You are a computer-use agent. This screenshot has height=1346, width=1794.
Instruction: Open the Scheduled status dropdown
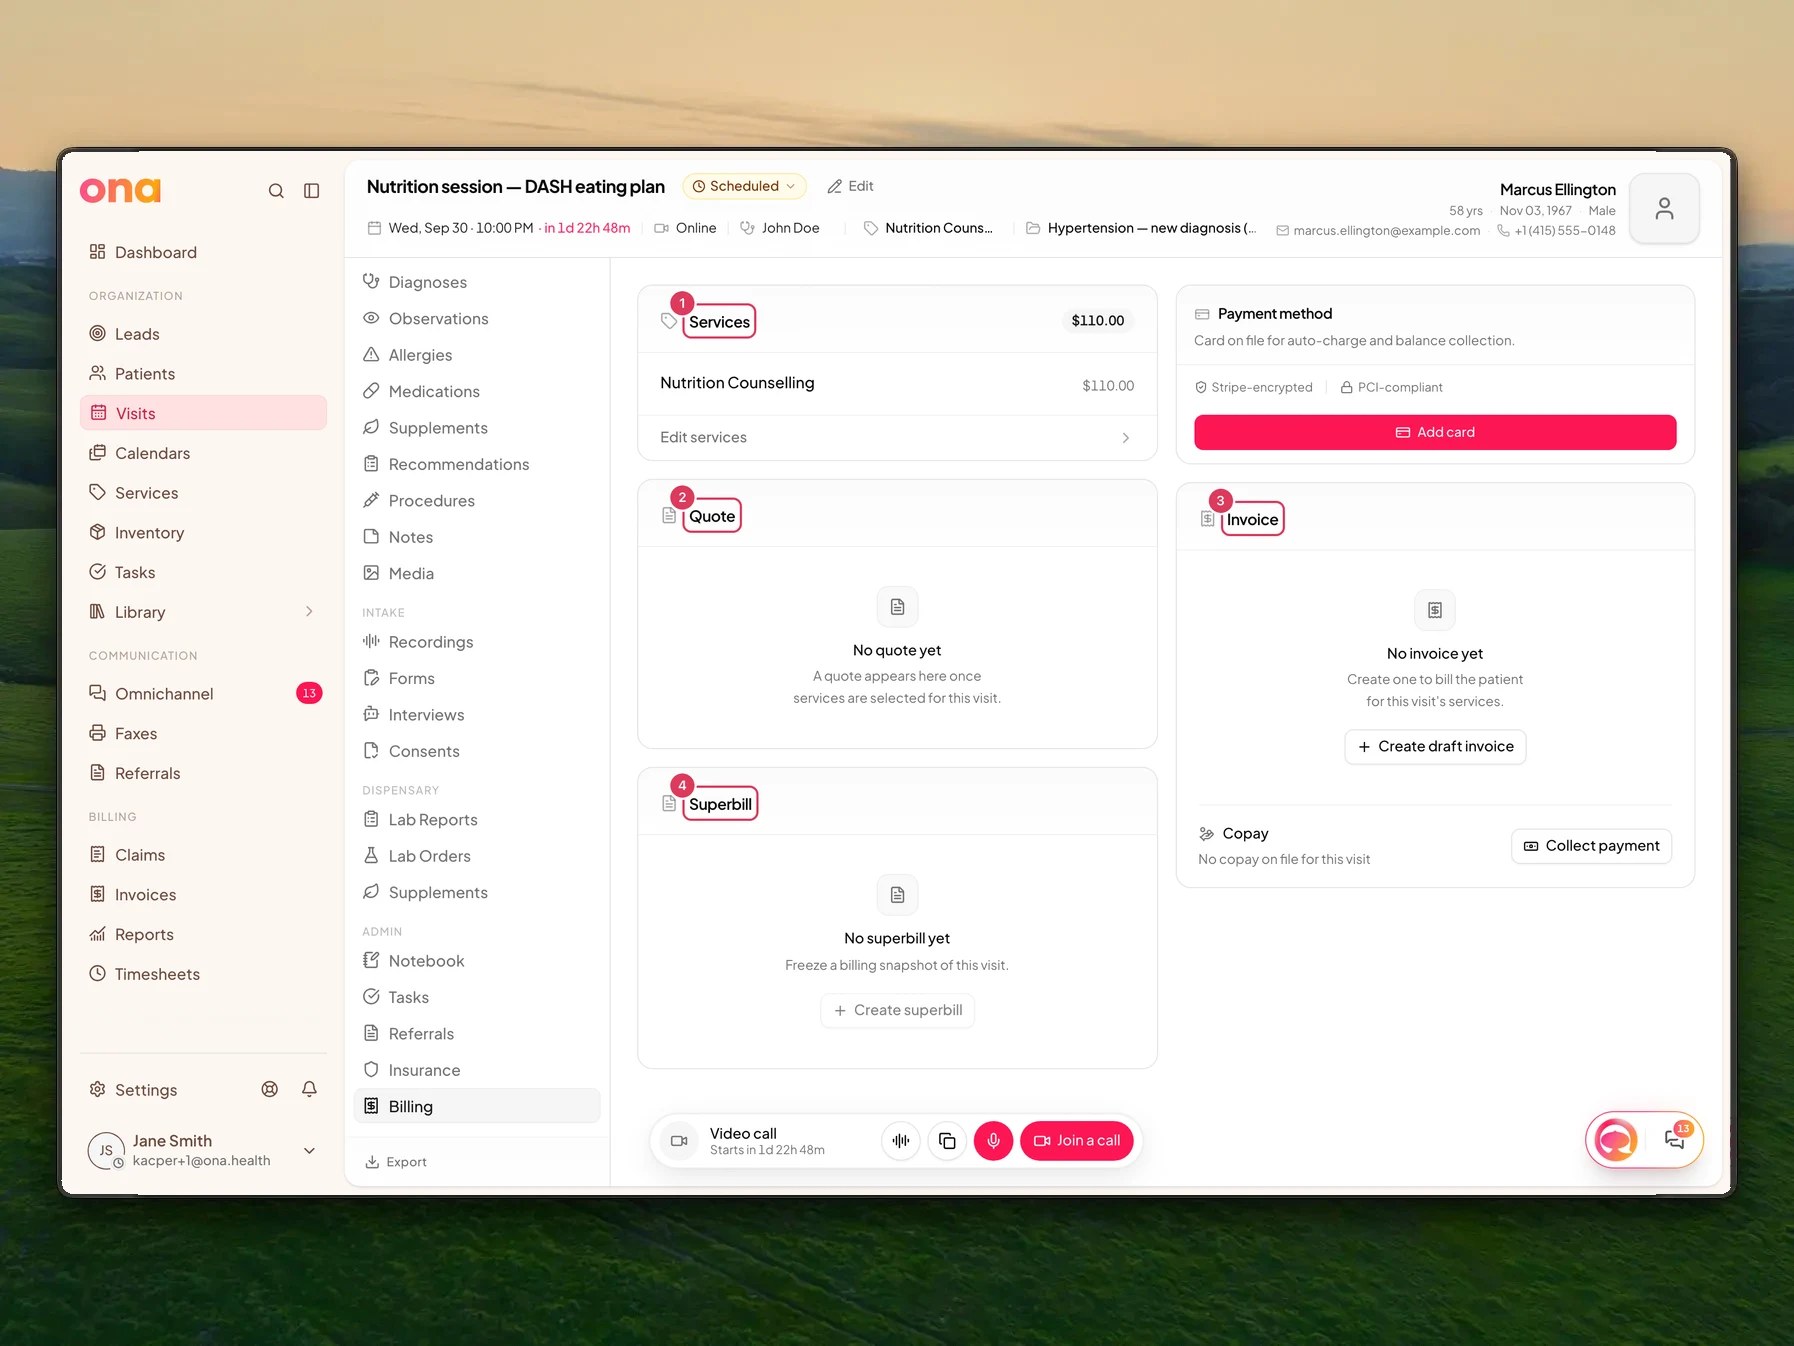tap(744, 186)
